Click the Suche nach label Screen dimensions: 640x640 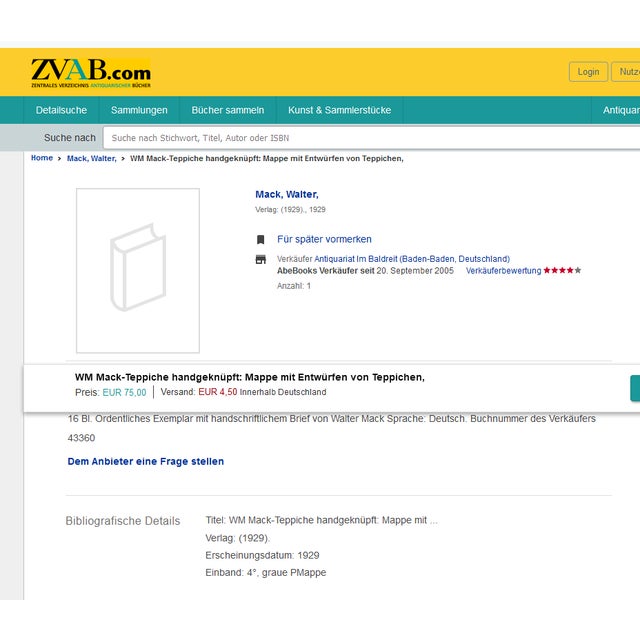[70, 138]
